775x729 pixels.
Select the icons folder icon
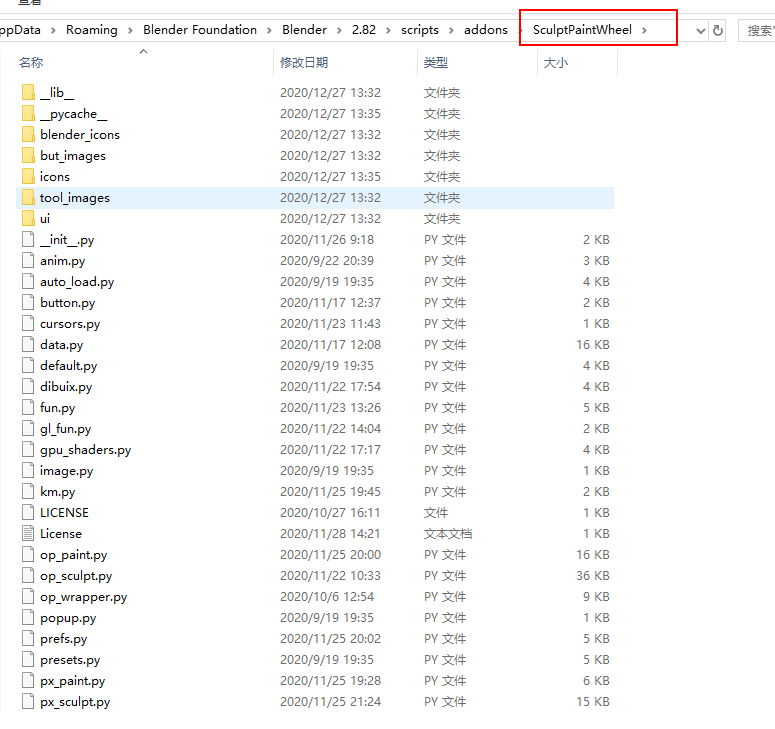28,176
